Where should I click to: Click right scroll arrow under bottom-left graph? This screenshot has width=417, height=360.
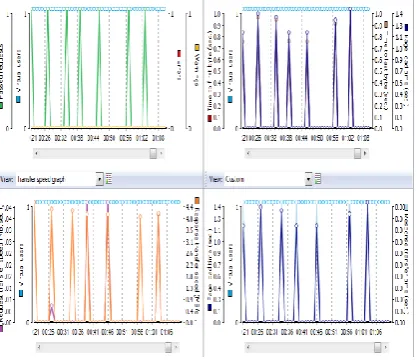point(176,347)
